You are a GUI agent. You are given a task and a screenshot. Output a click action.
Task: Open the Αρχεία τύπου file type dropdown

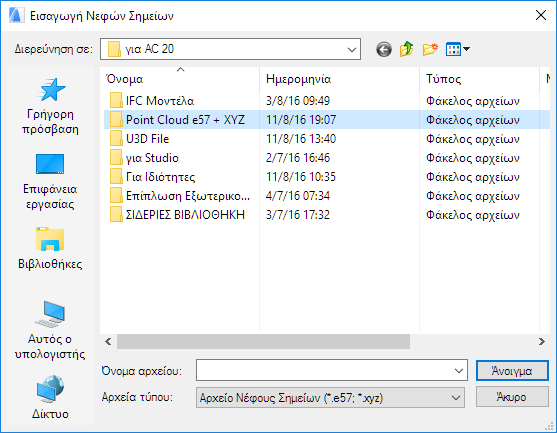click(330, 397)
